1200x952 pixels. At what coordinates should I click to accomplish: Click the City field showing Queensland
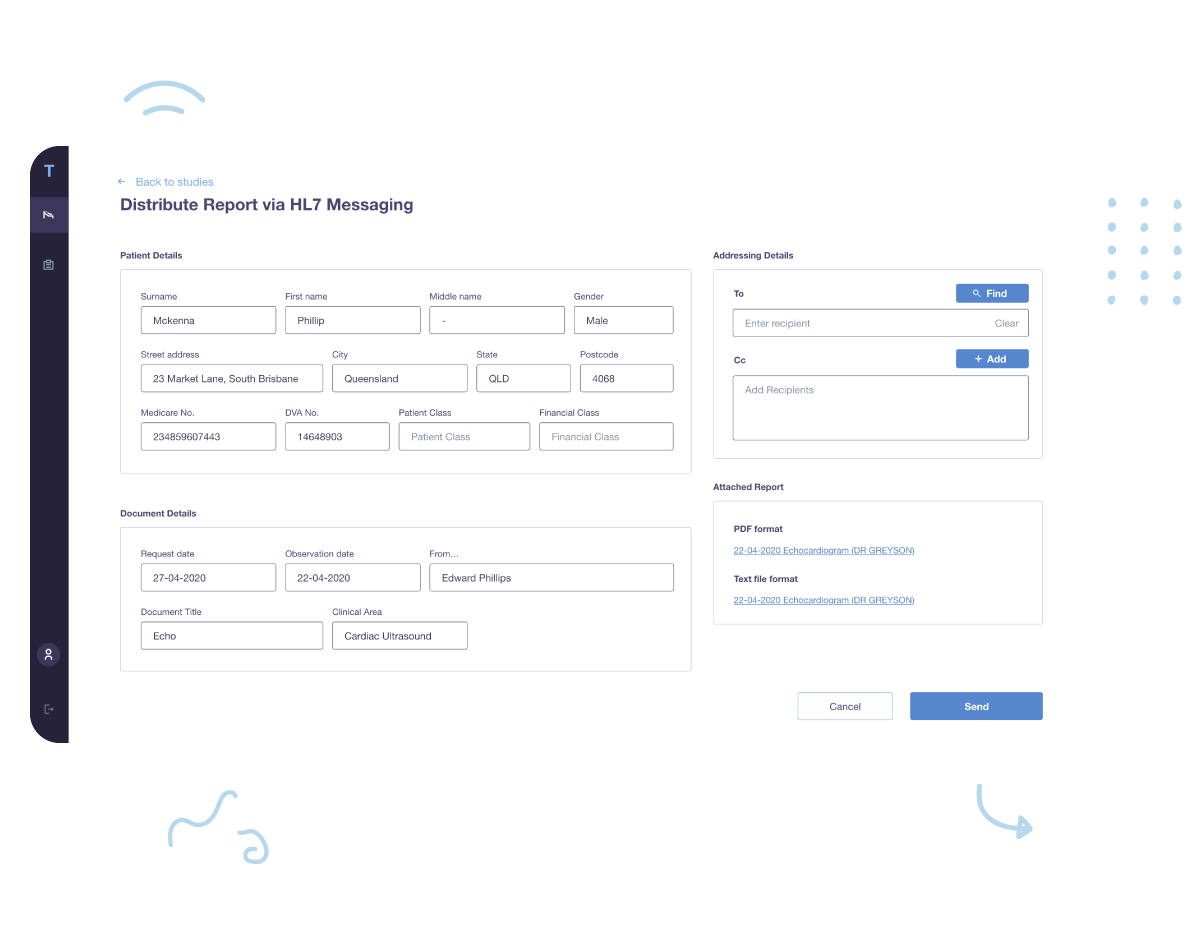(x=400, y=378)
